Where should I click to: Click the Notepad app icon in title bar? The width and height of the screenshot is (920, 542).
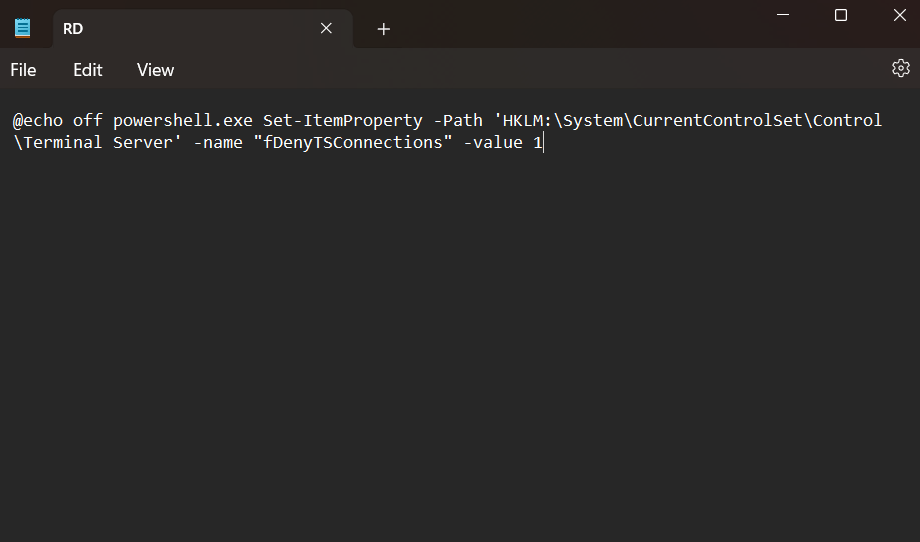coord(23,28)
